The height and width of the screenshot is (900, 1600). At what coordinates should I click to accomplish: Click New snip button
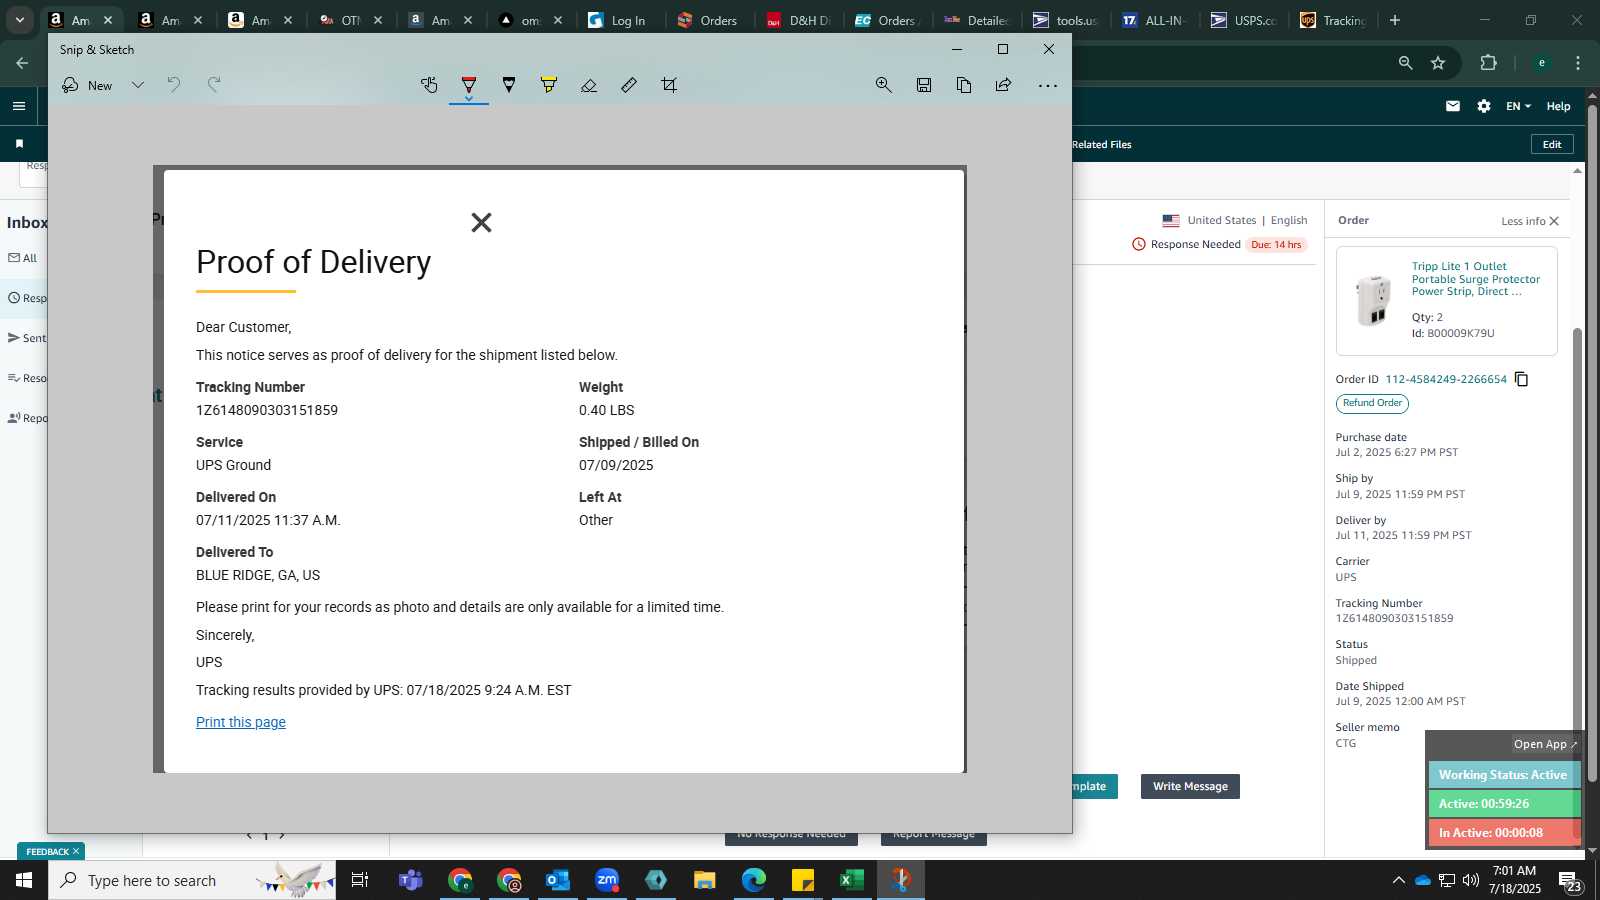[x=87, y=85]
